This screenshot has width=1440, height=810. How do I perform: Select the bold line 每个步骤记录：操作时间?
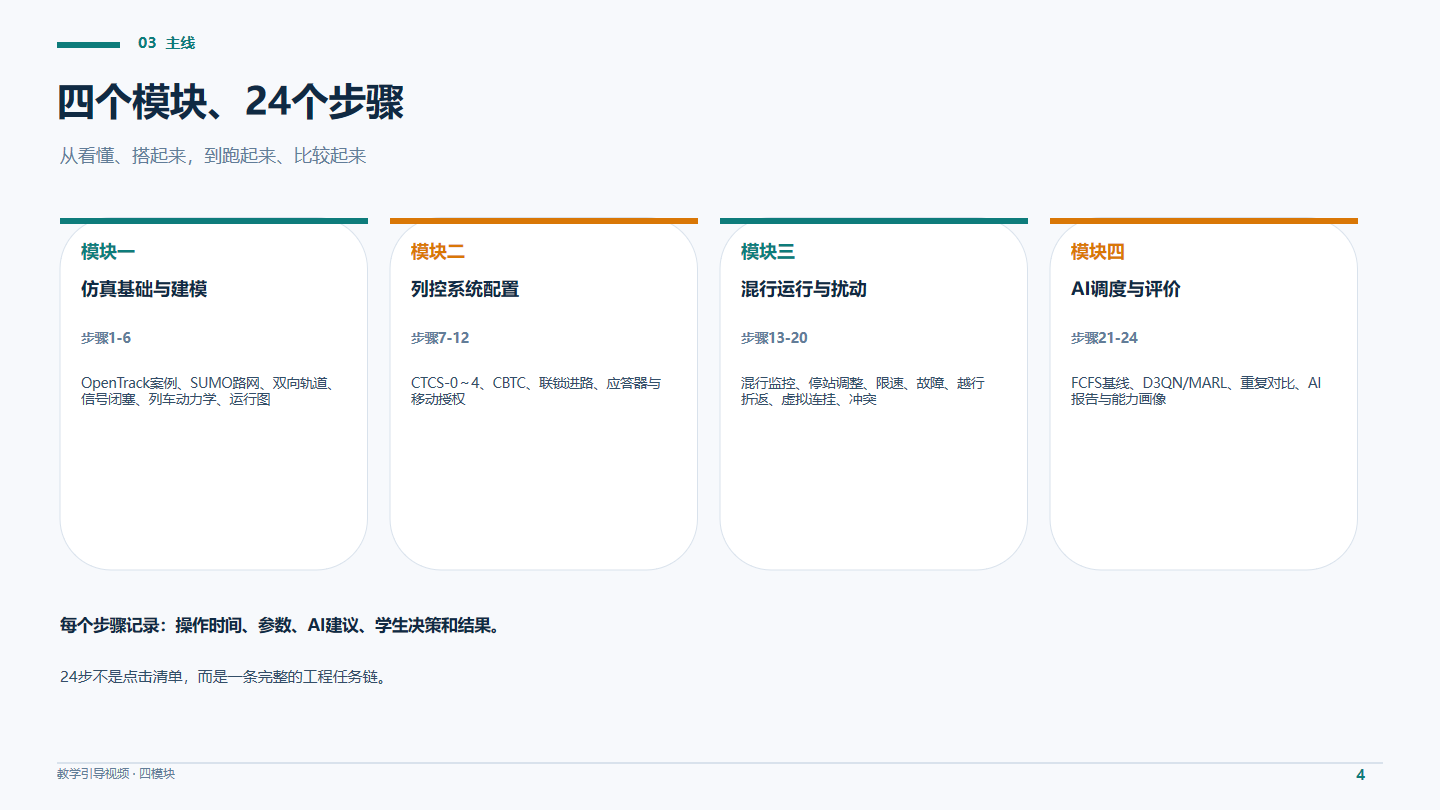[280, 626]
